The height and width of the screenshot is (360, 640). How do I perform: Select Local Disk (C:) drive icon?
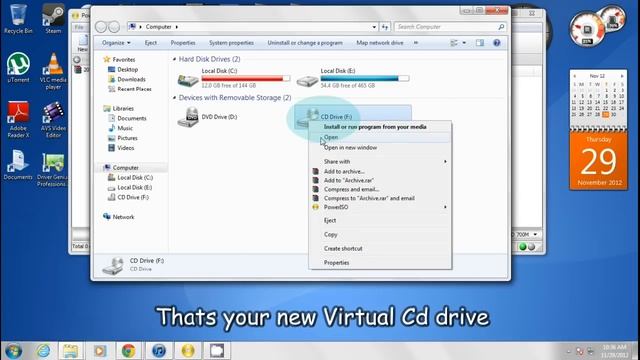188,80
